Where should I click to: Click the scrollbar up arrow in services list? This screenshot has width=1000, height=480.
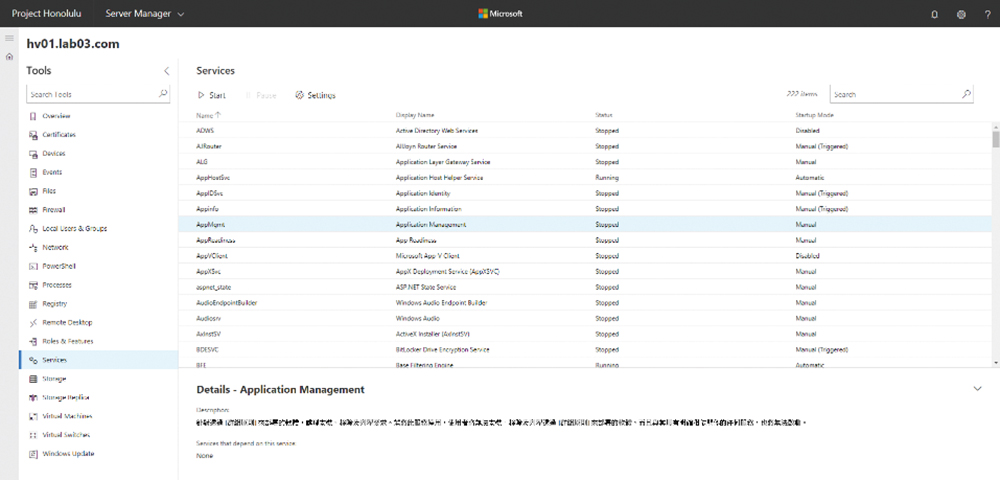[996, 125]
